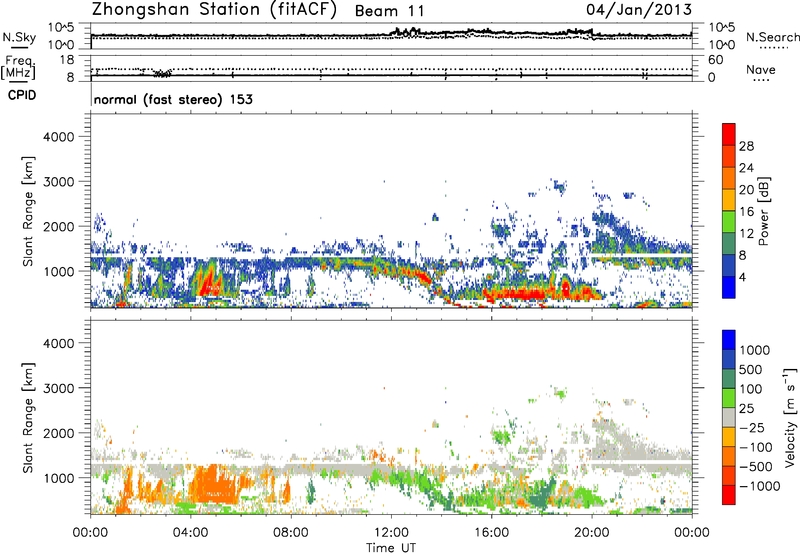Click the gray band of velocity colorbar
Screen dimensions: 800x554
coord(729,417)
